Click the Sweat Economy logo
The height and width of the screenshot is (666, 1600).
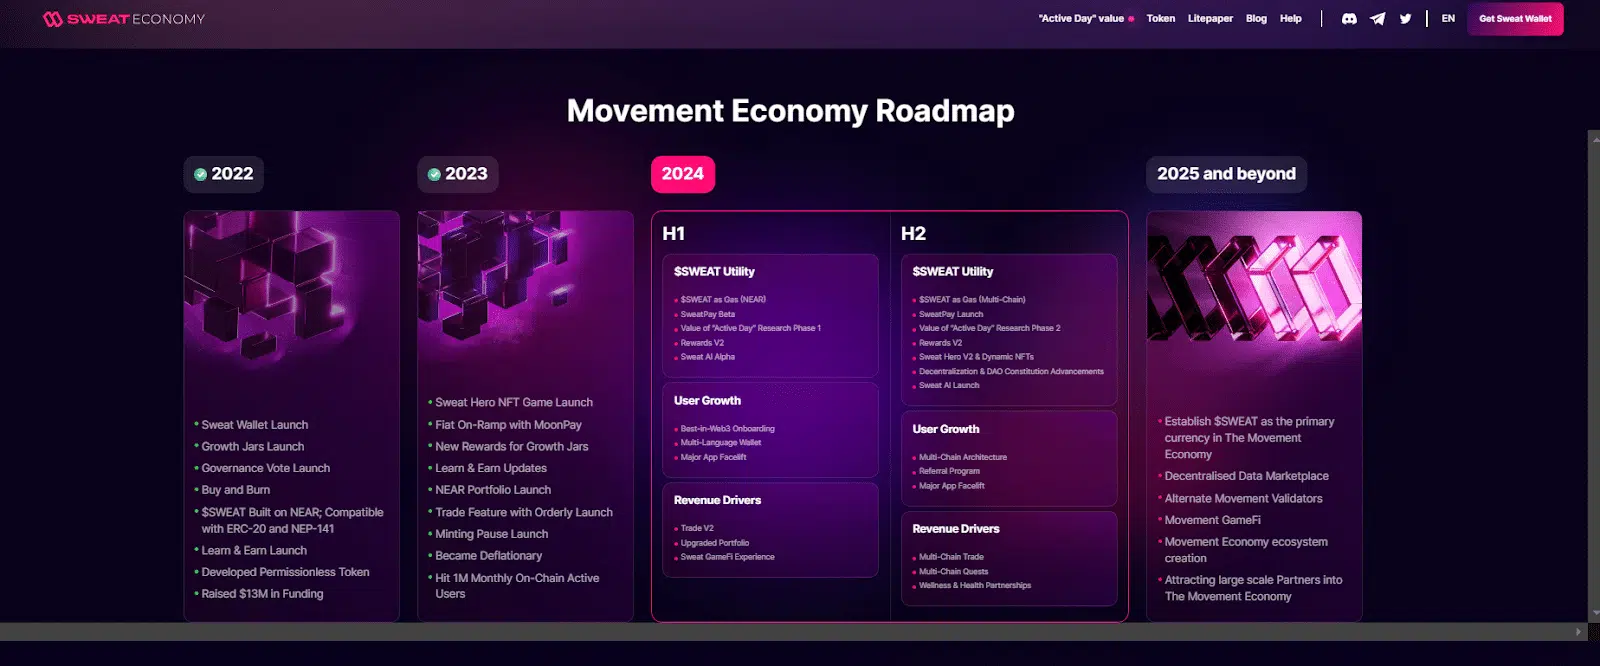pos(124,19)
